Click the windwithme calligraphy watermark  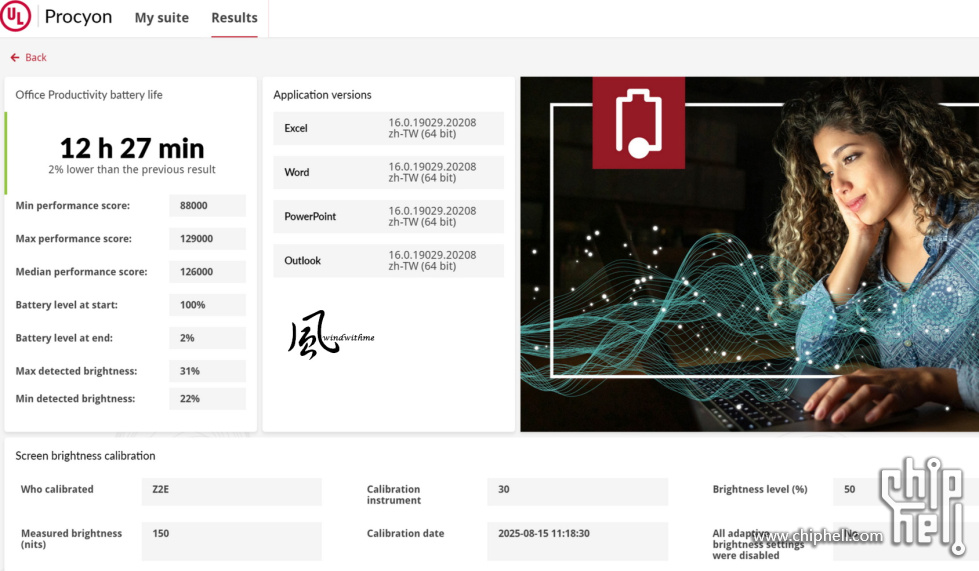330,335
